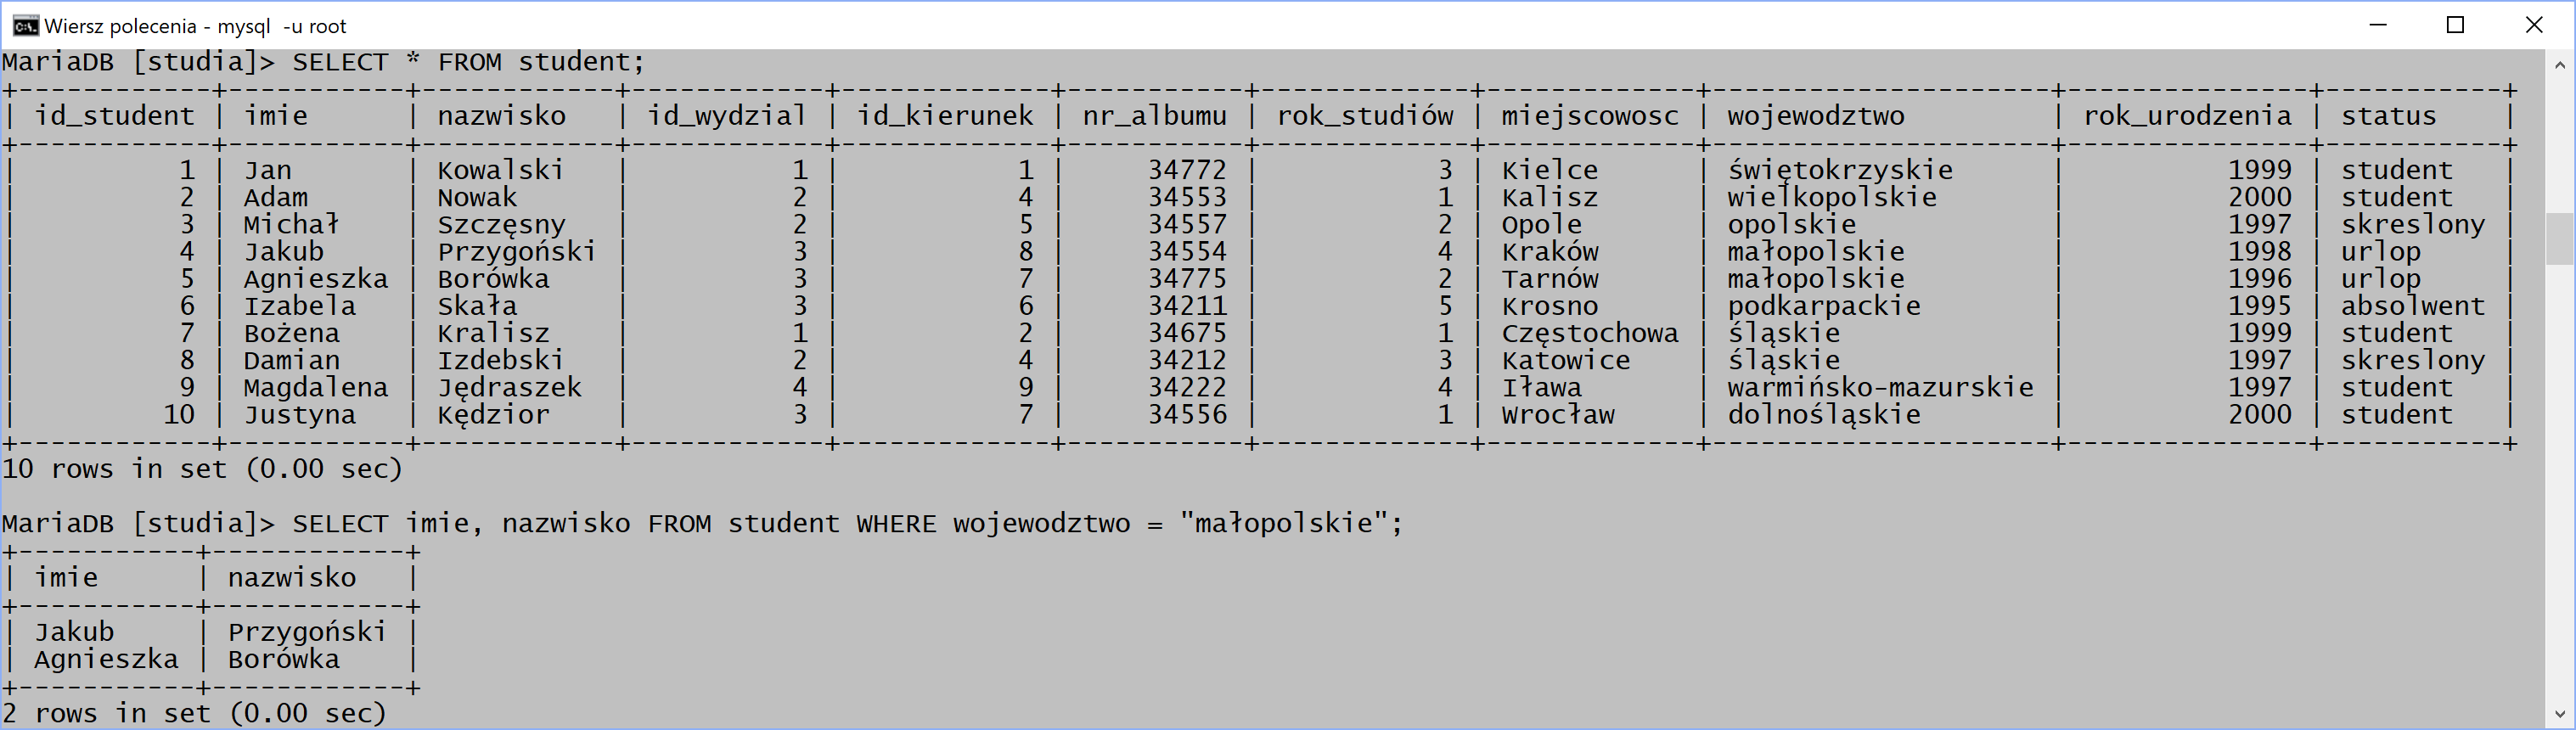2576x730 pixels.
Task: Click first name 'Damian' in the table
Action: pos(291,360)
